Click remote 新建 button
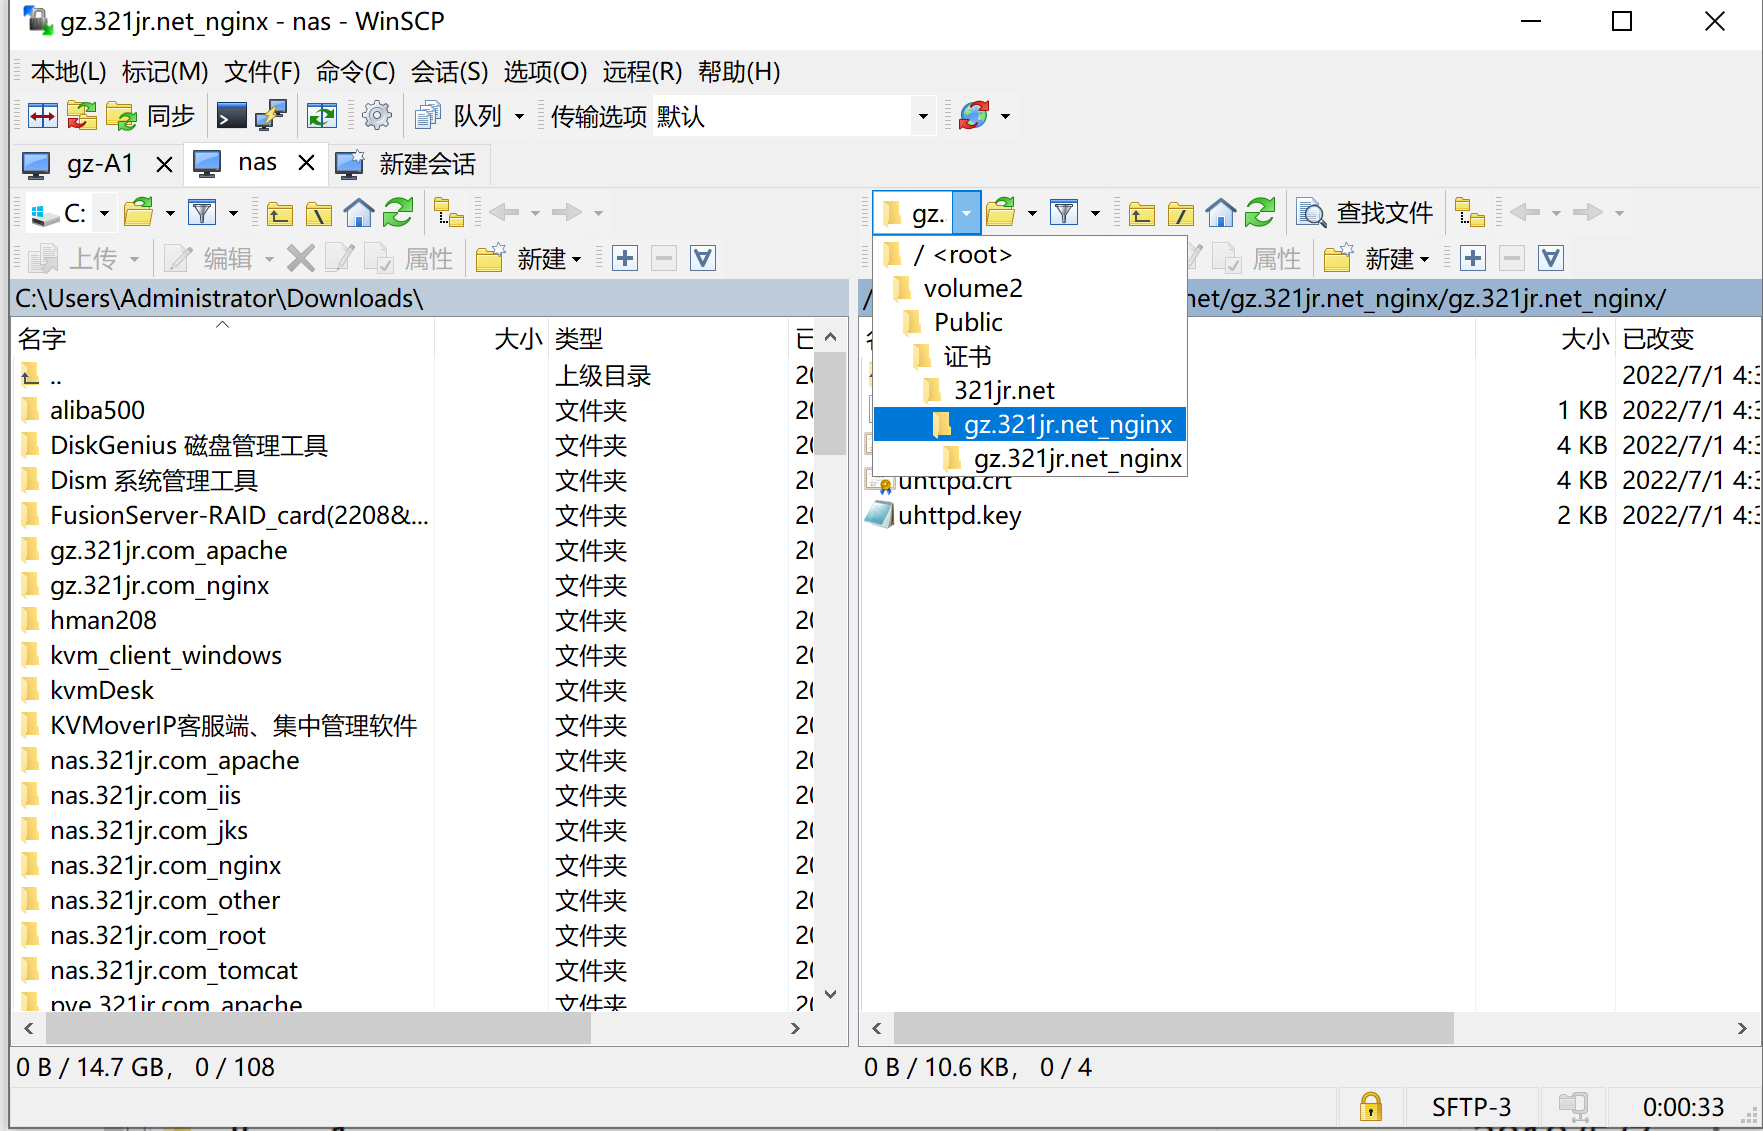Viewport: 1763px width, 1131px height. click(x=1377, y=259)
